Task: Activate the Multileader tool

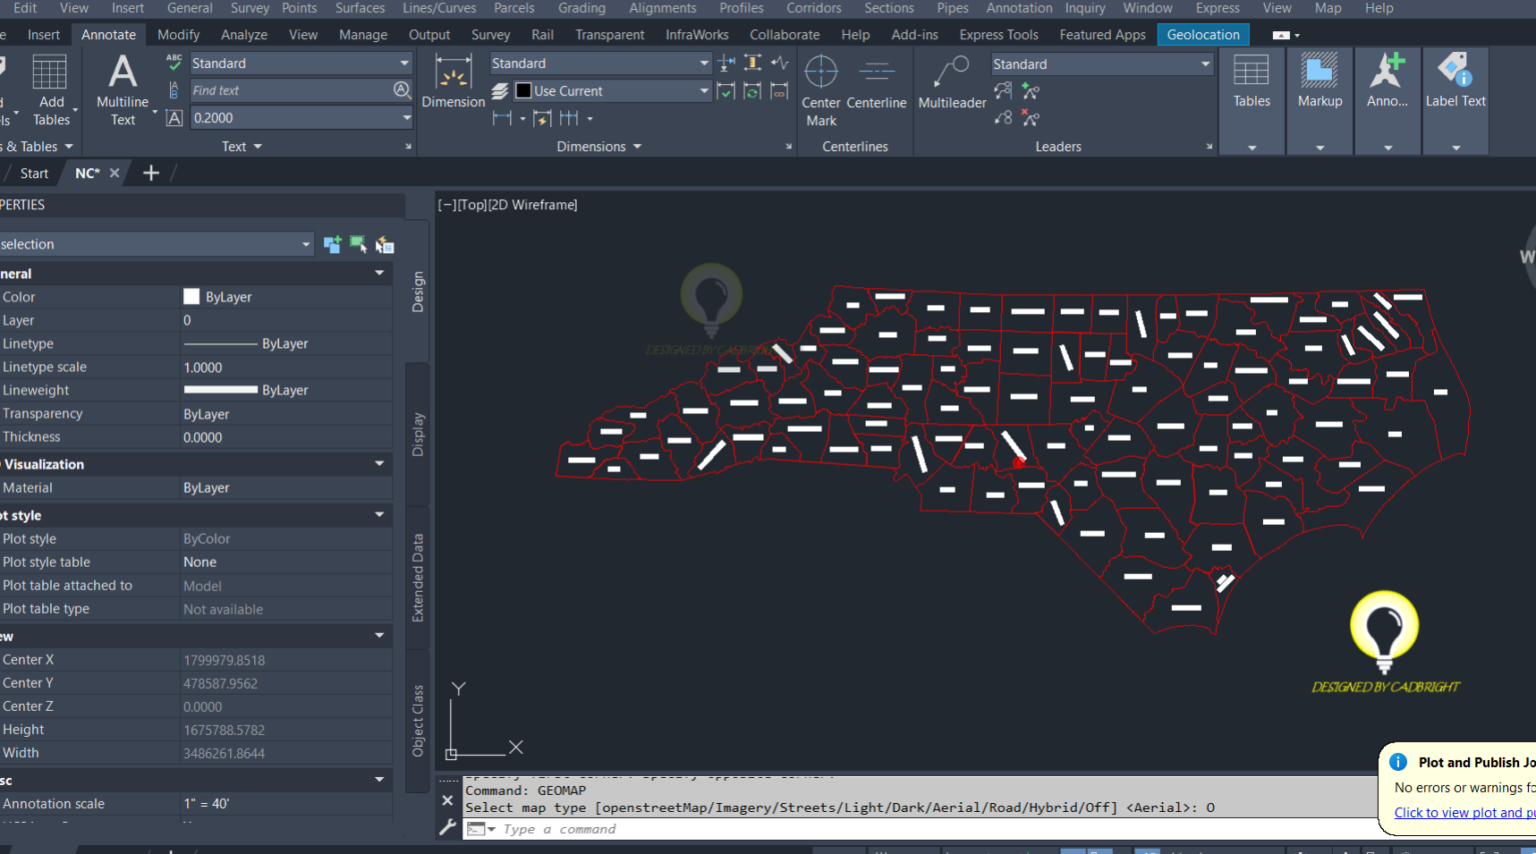Action: click(952, 82)
